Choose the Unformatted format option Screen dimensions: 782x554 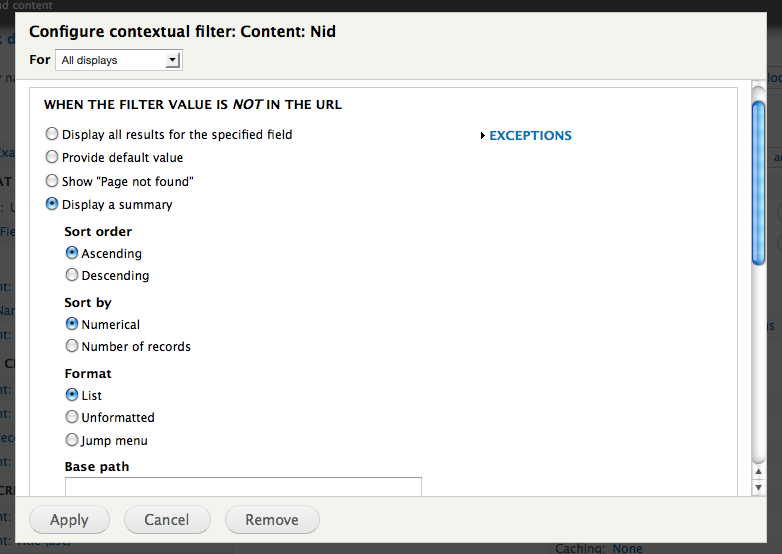click(72, 417)
